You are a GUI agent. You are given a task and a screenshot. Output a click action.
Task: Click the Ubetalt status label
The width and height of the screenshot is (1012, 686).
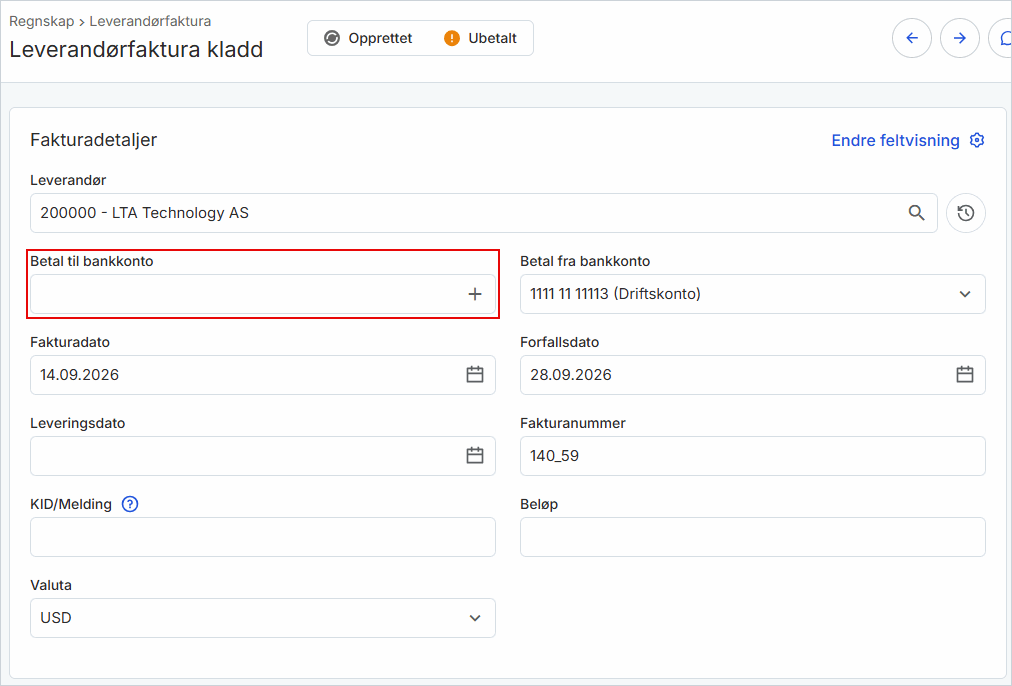492,38
